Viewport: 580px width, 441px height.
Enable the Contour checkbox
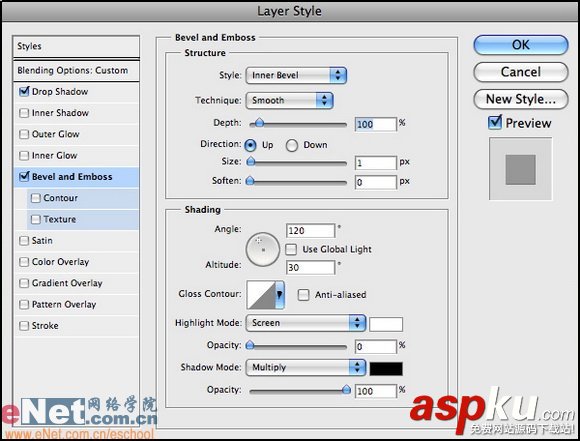(36, 198)
